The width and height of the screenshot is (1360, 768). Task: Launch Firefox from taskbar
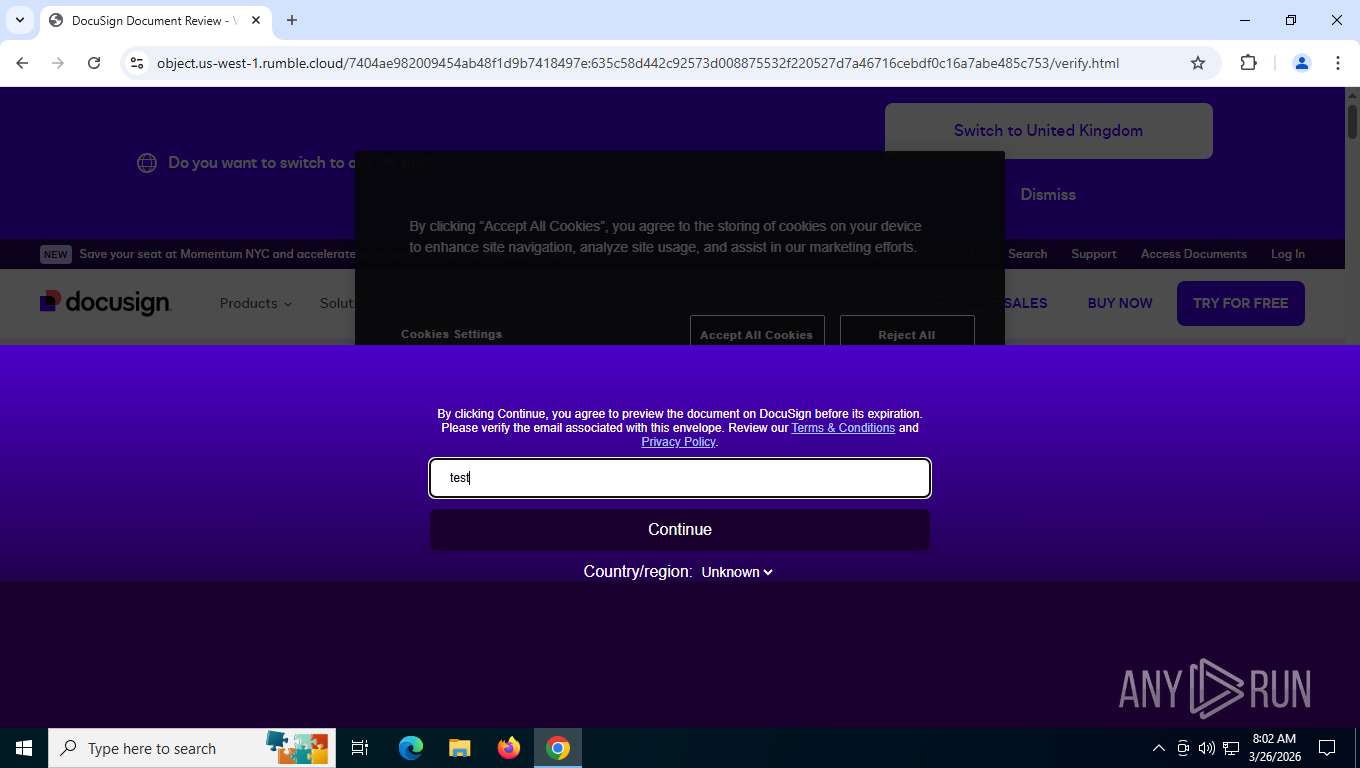coord(509,748)
